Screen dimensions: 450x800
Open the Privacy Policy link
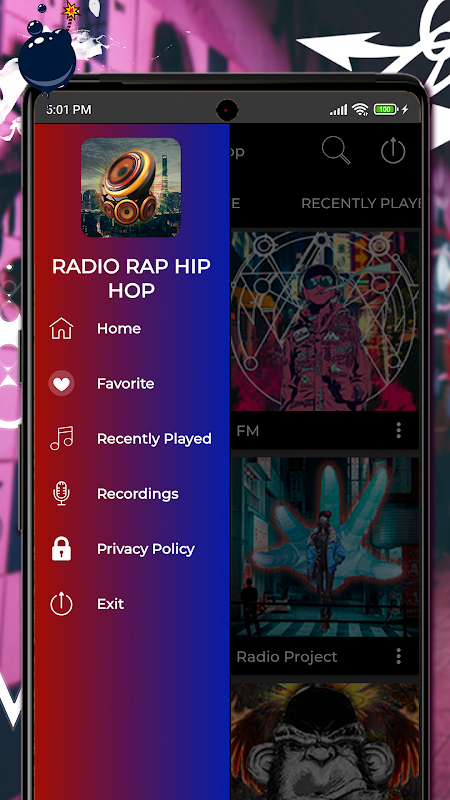pos(132,548)
